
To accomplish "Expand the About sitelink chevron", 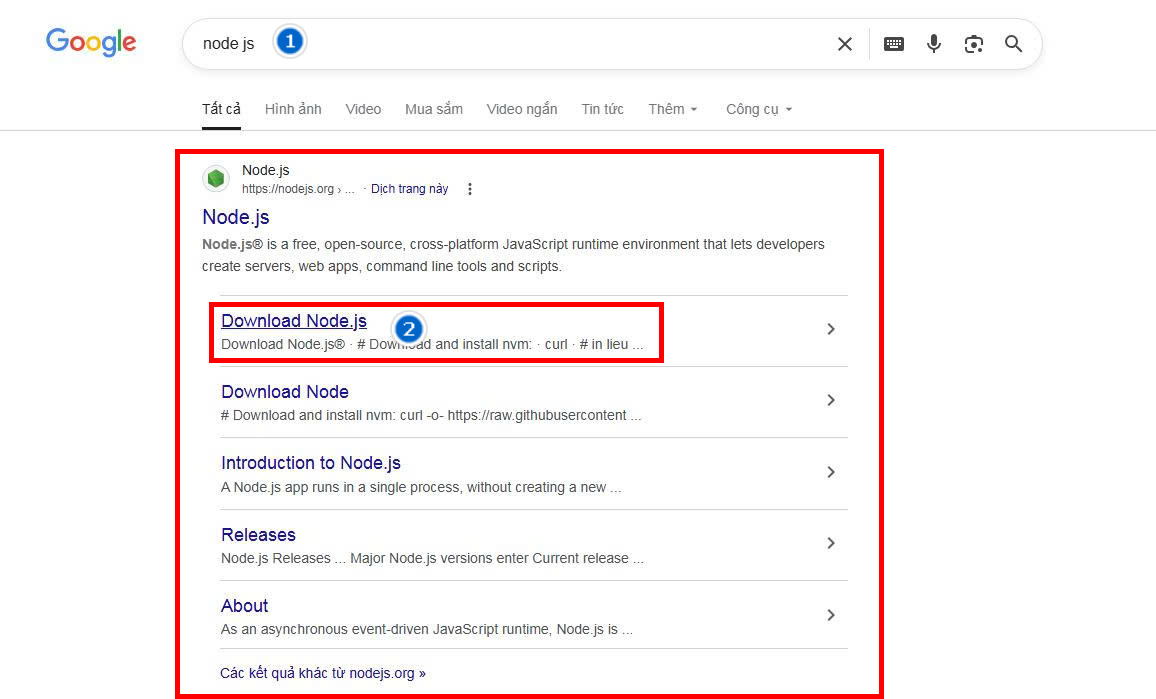I will [831, 615].
